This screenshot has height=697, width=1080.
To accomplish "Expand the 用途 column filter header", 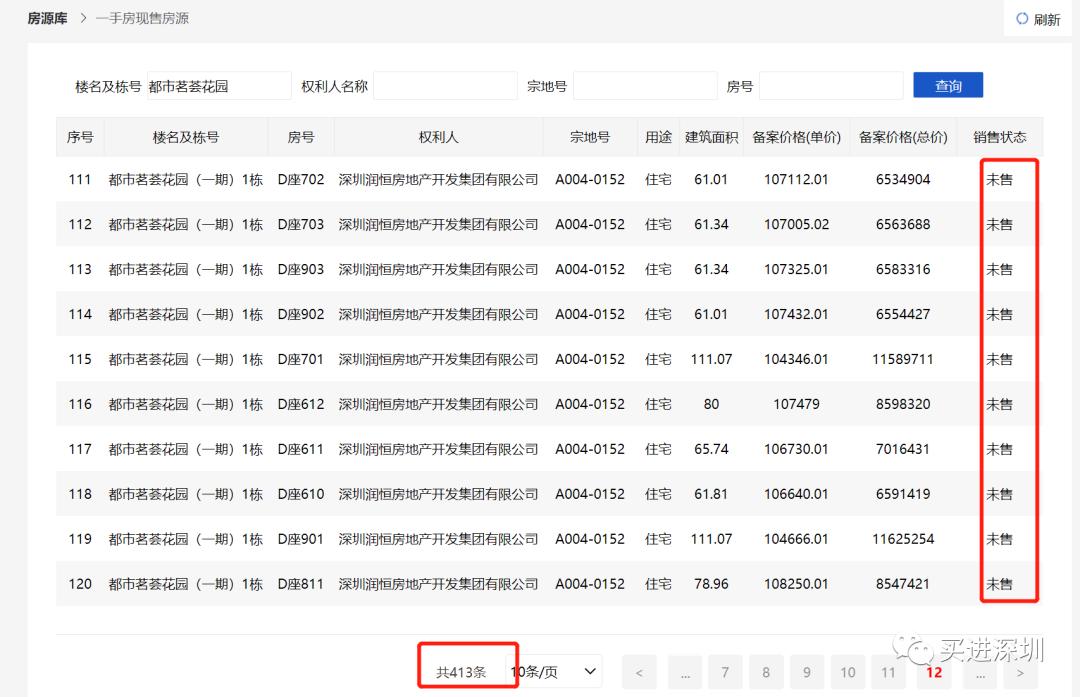I will [x=658, y=136].
